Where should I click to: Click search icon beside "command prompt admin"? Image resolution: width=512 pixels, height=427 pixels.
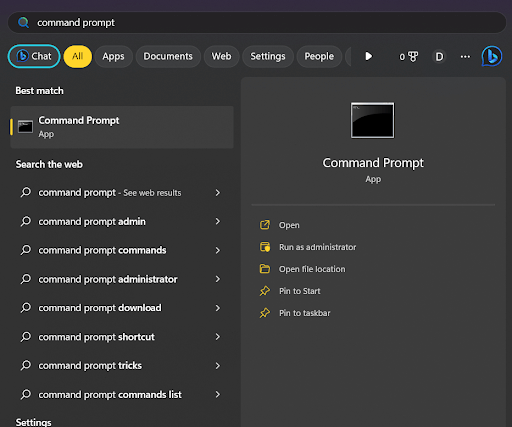(26, 221)
